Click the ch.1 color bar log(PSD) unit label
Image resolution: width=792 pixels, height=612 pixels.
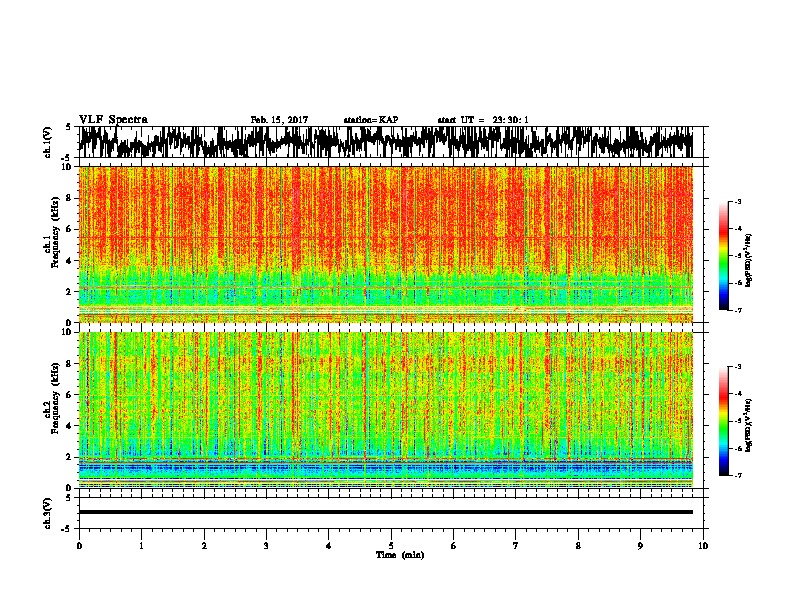tap(749, 260)
